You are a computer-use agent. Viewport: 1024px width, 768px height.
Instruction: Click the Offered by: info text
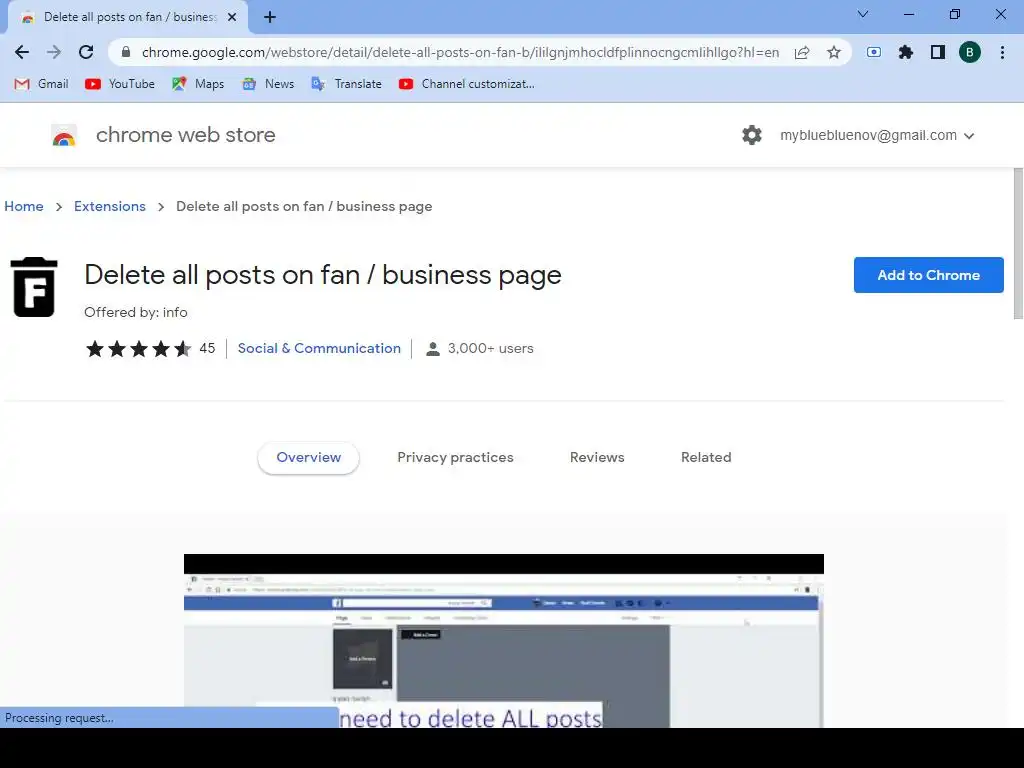136,312
